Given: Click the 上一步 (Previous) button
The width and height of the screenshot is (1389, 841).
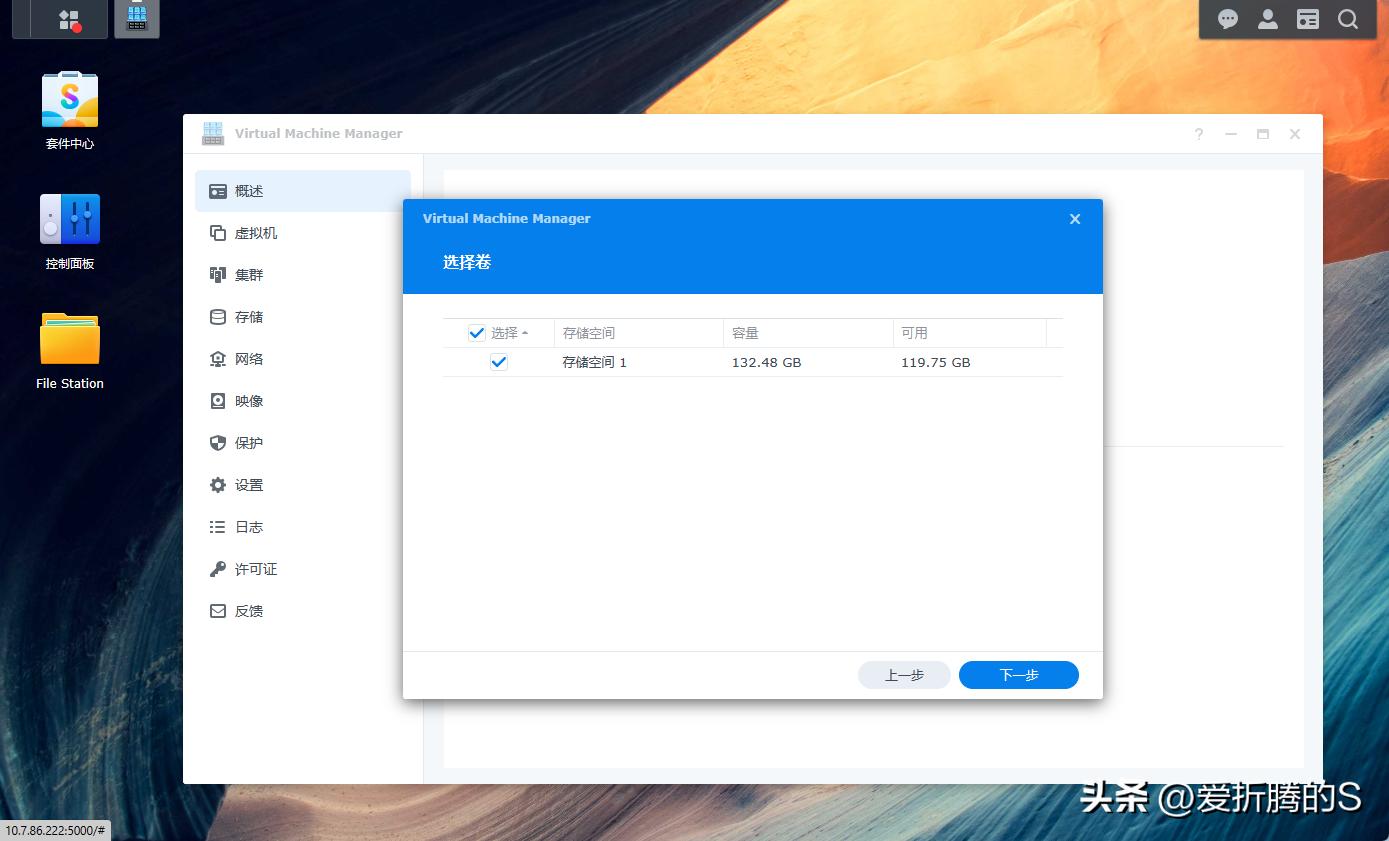Looking at the screenshot, I should pyautogui.click(x=903, y=675).
